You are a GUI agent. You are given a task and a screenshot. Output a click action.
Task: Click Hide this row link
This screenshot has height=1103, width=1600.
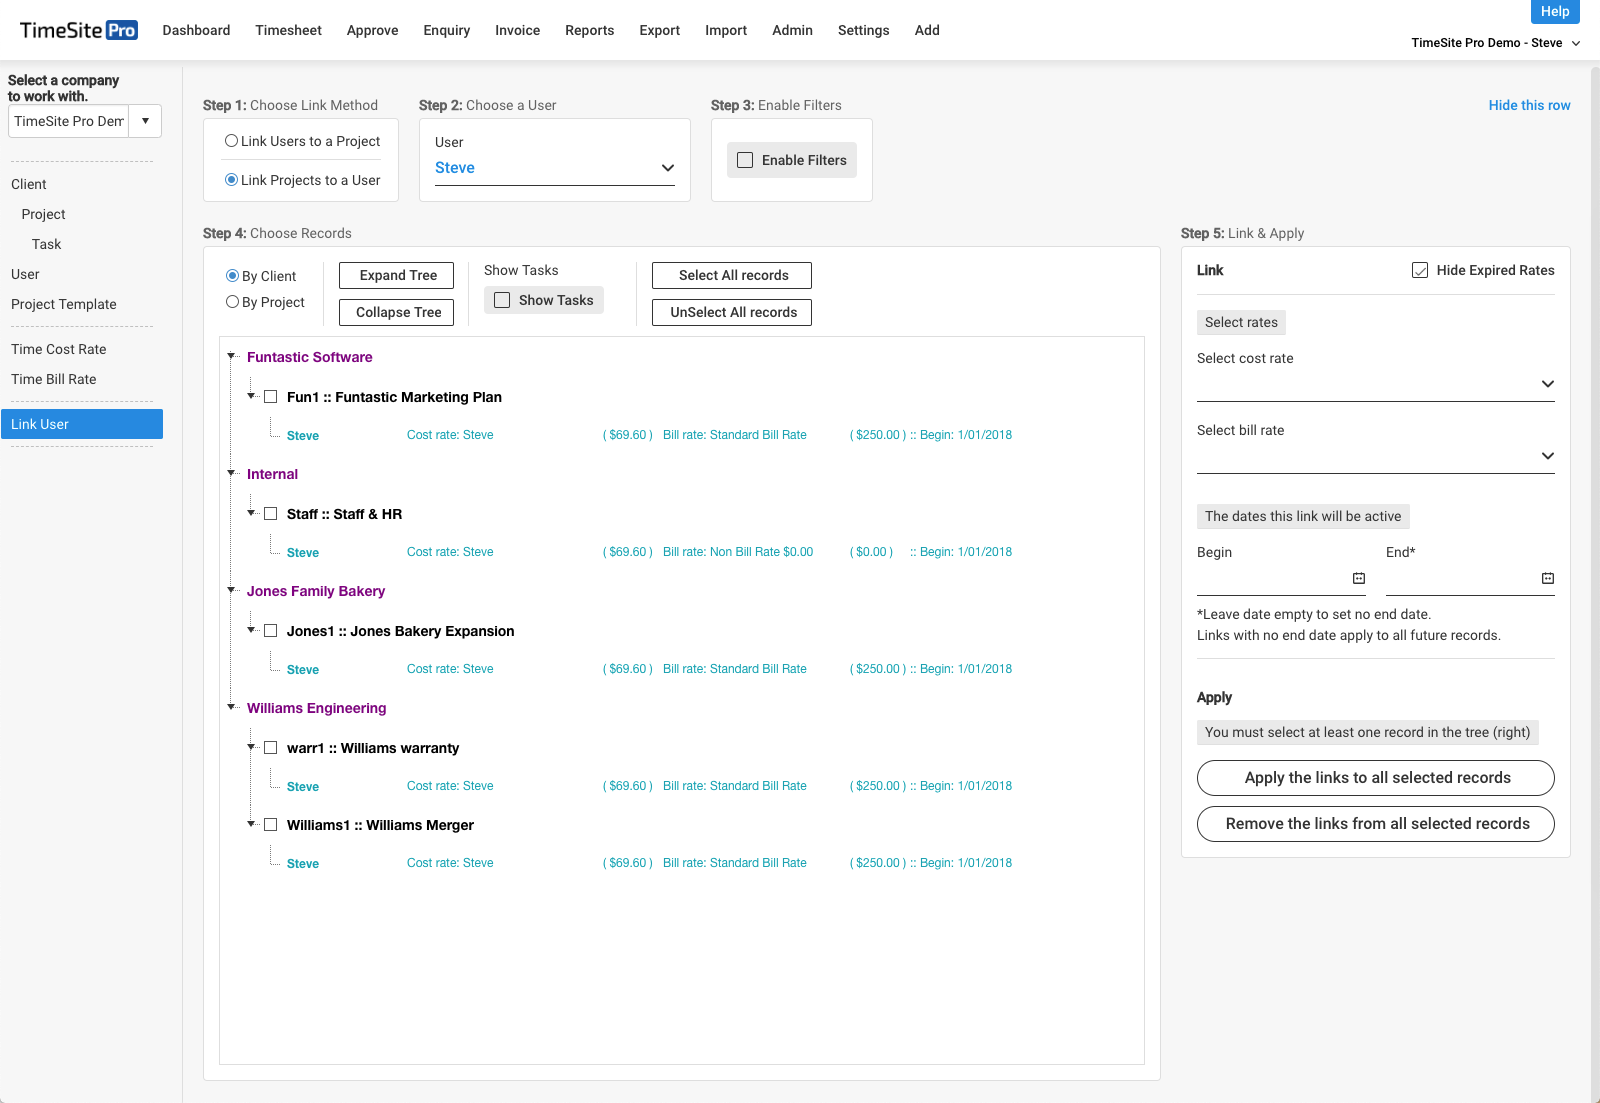(1529, 105)
